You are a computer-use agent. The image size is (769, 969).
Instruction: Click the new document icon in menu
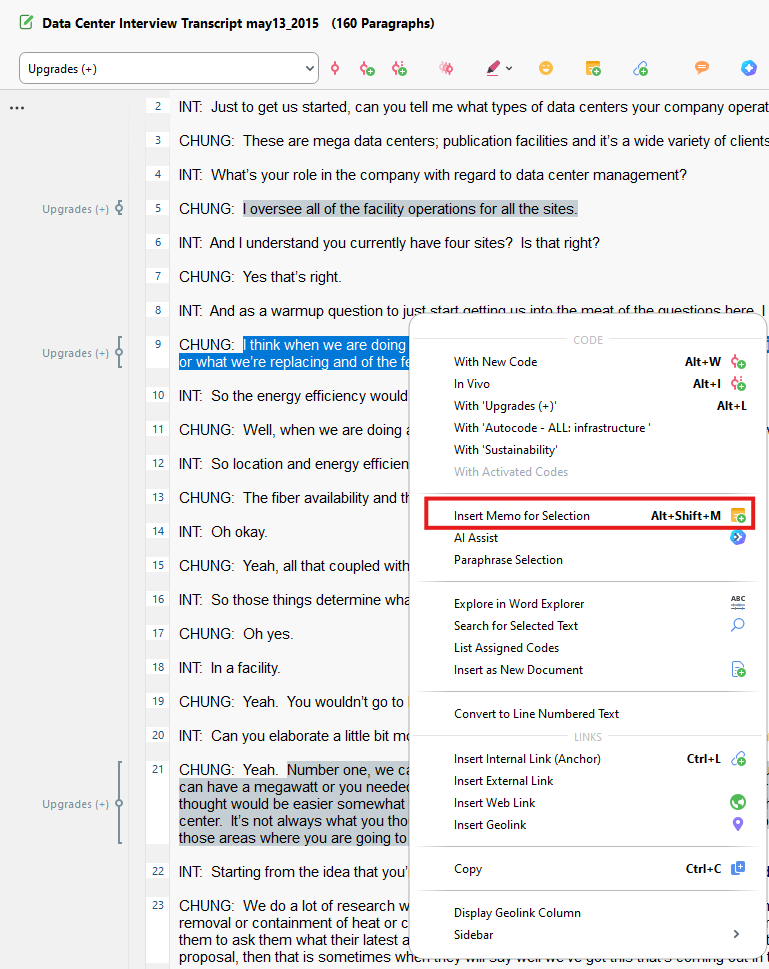pyautogui.click(x=738, y=669)
